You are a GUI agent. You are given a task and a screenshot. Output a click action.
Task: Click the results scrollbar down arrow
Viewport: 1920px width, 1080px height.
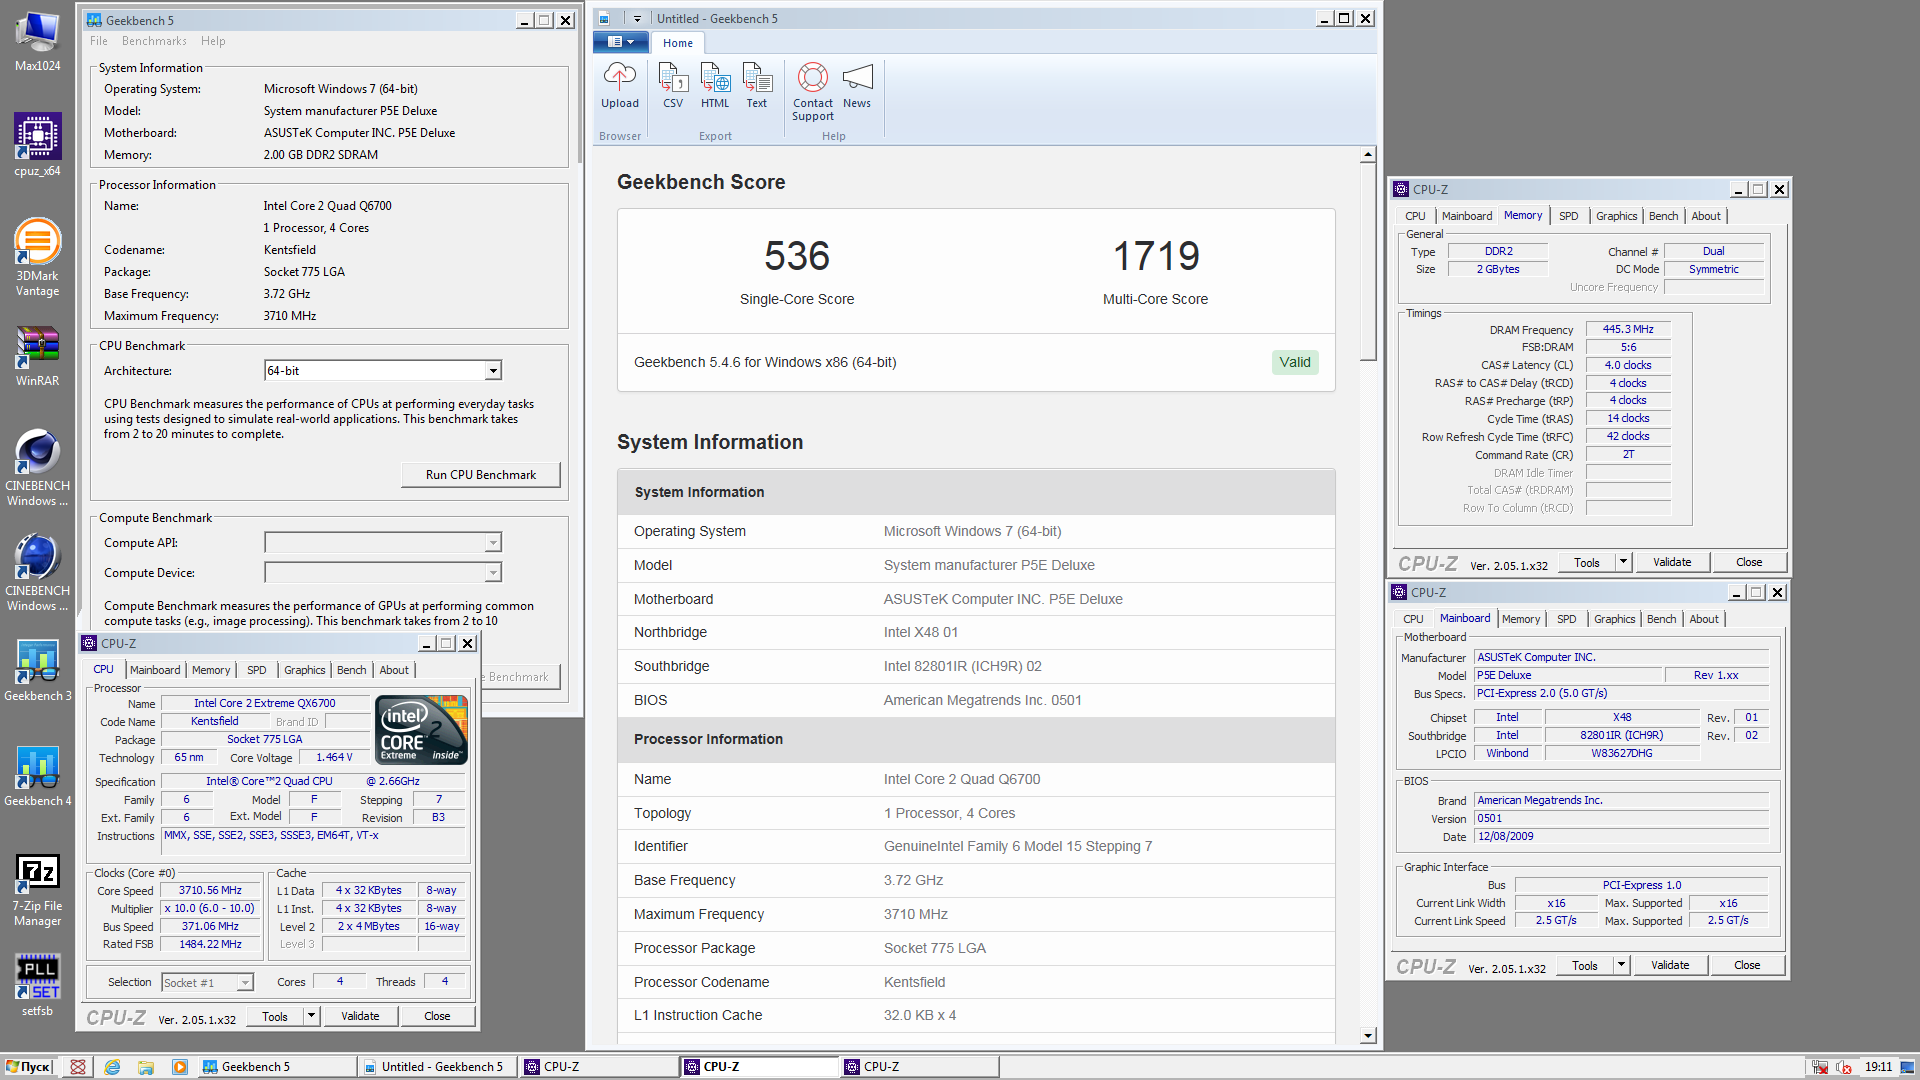click(1368, 1036)
